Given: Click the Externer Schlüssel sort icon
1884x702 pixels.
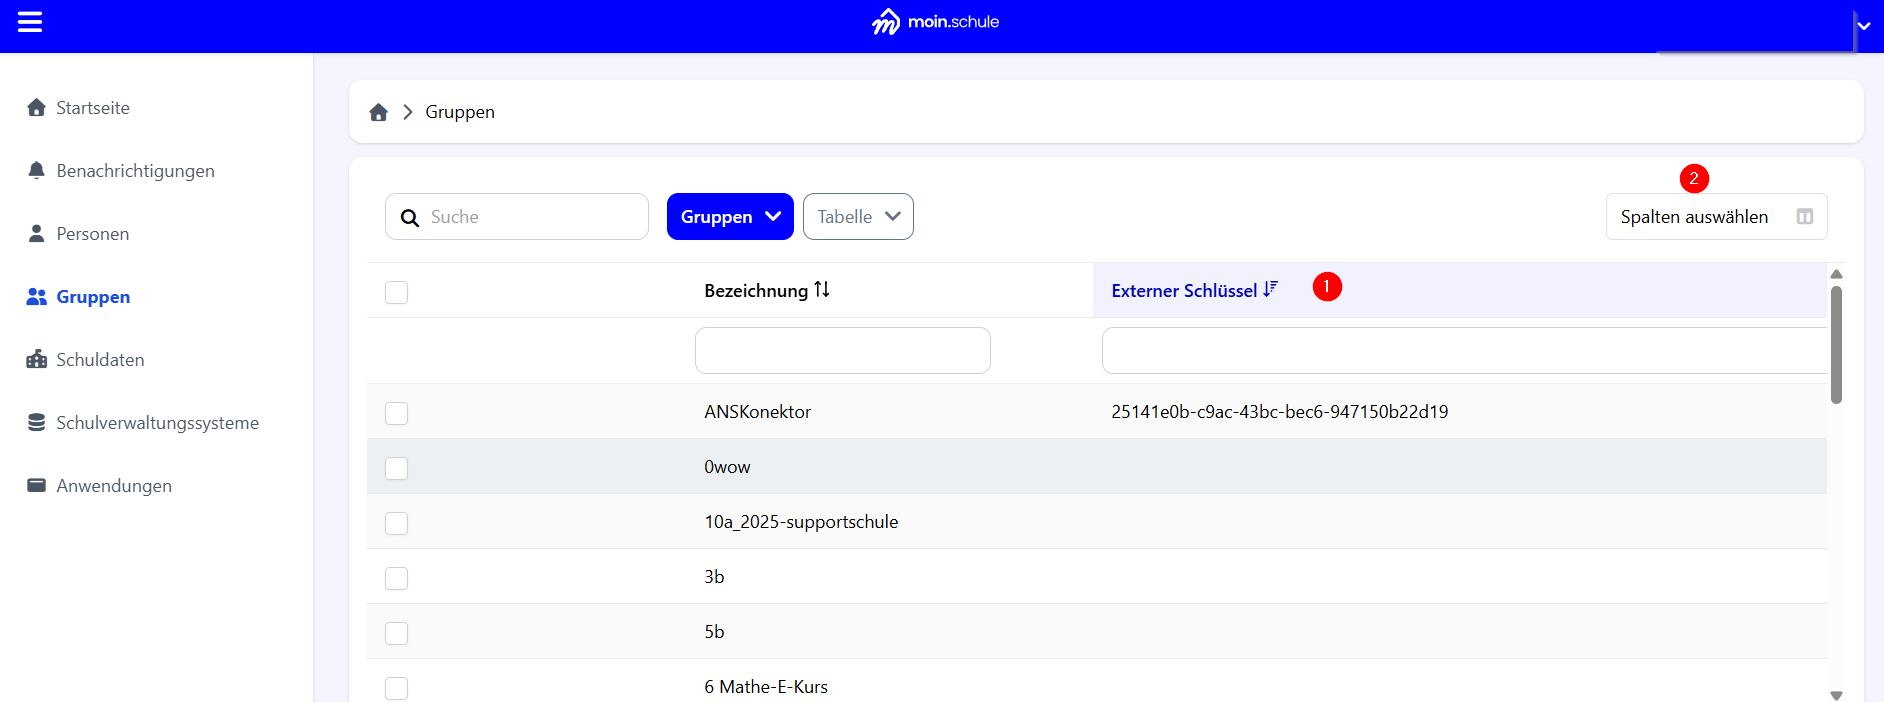Looking at the screenshot, I should [x=1270, y=290].
